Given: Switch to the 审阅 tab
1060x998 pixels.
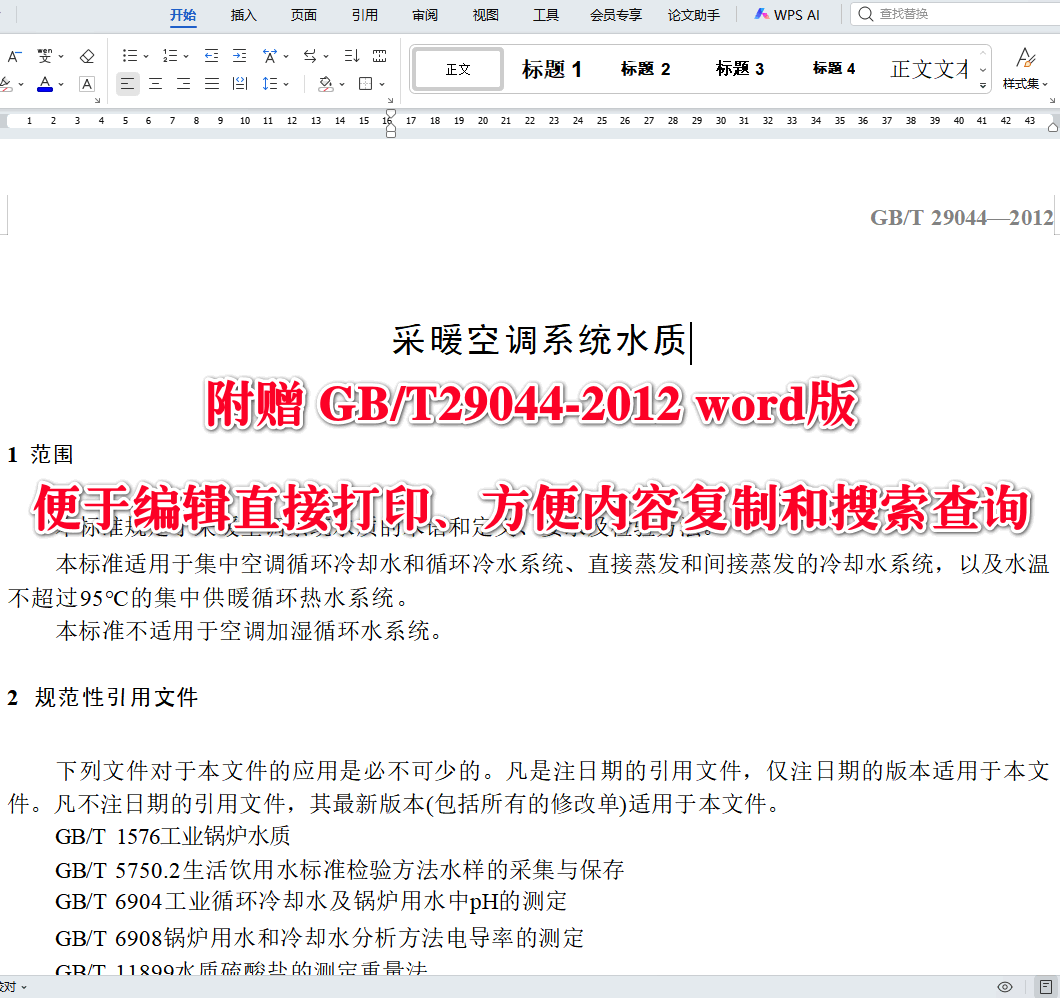Looking at the screenshot, I should coord(425,15).
